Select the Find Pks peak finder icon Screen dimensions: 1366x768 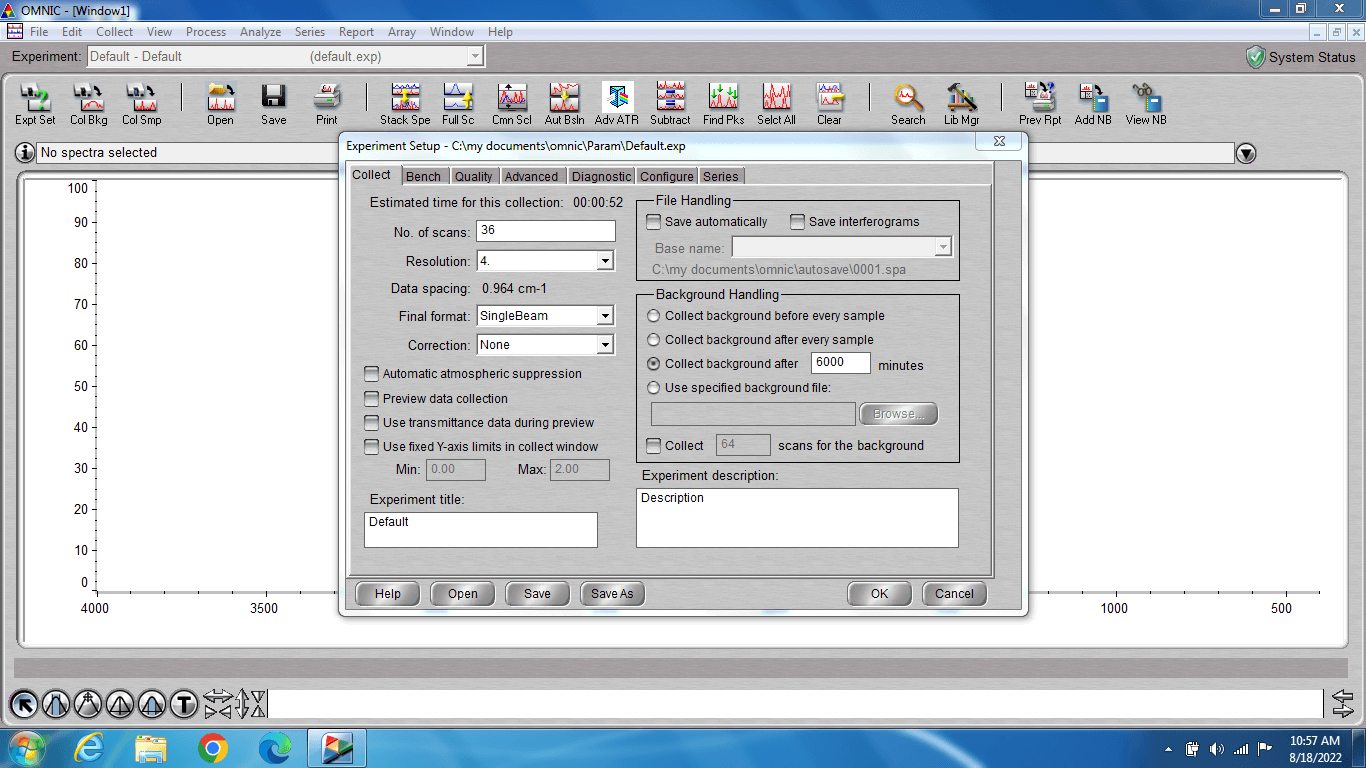723,103
